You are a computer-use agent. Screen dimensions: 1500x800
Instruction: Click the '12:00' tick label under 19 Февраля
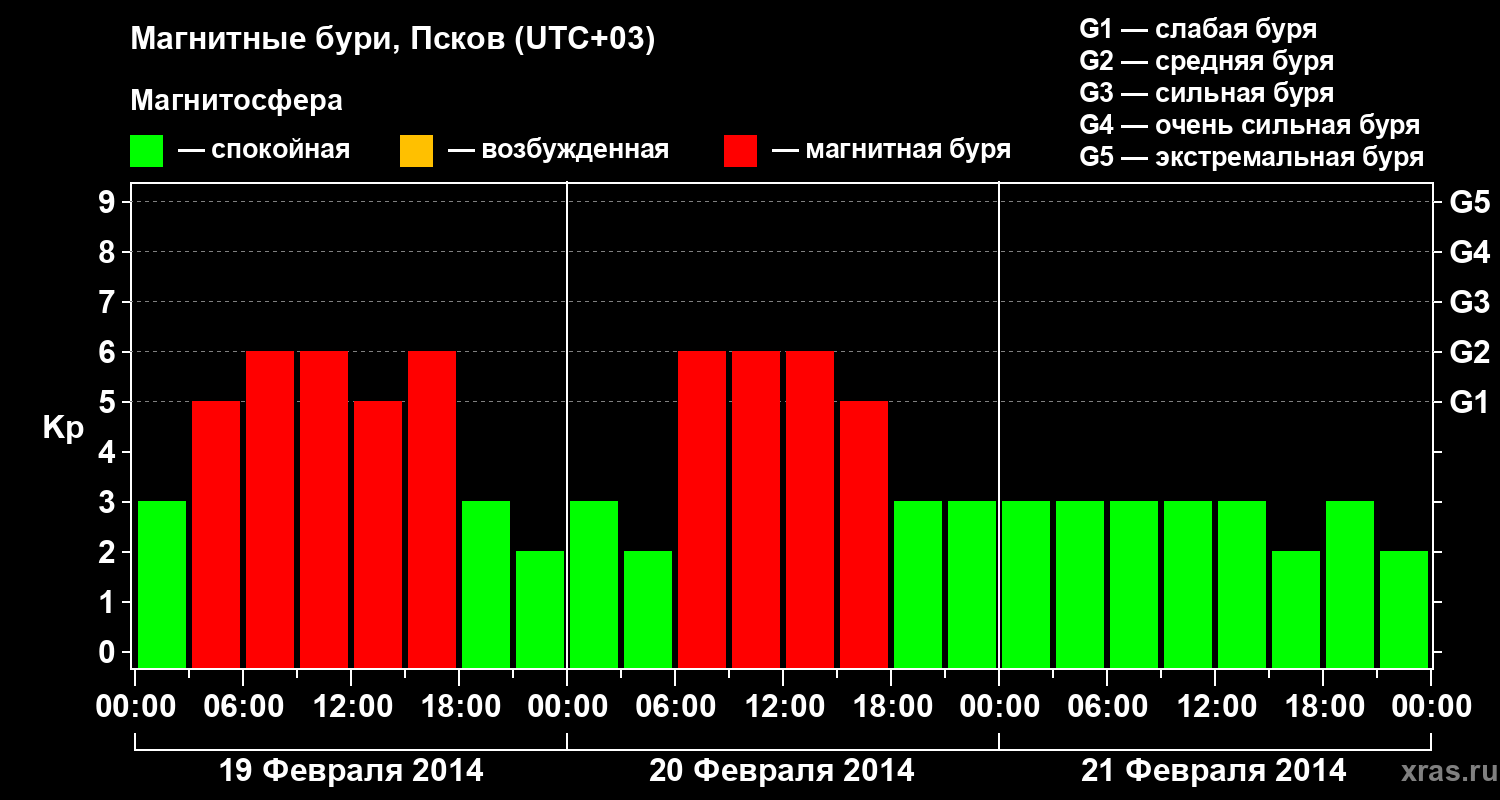click(351, 707)
